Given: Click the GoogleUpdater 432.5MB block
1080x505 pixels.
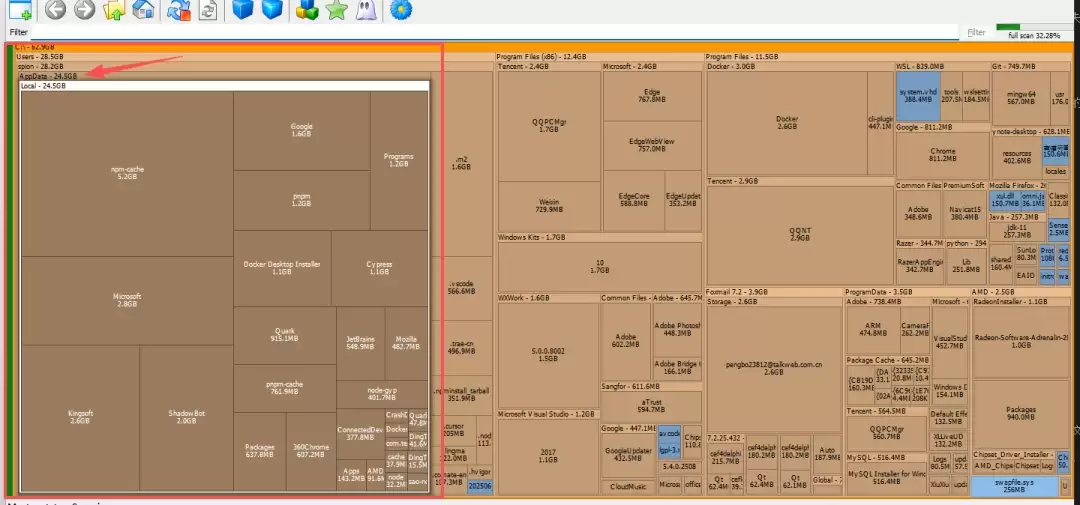Looking at the screenshot, I should pos(627,454).
